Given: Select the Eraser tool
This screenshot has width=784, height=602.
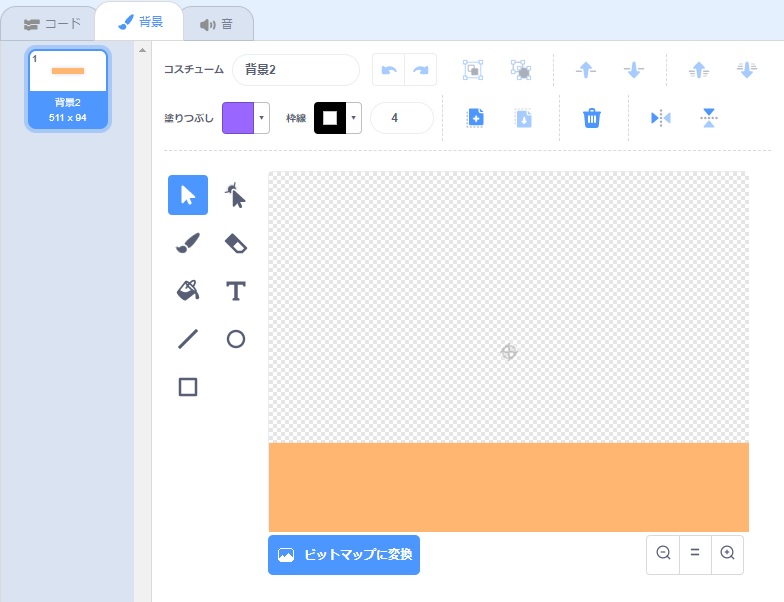Looking at the screenshot, I should click(236, 243).
